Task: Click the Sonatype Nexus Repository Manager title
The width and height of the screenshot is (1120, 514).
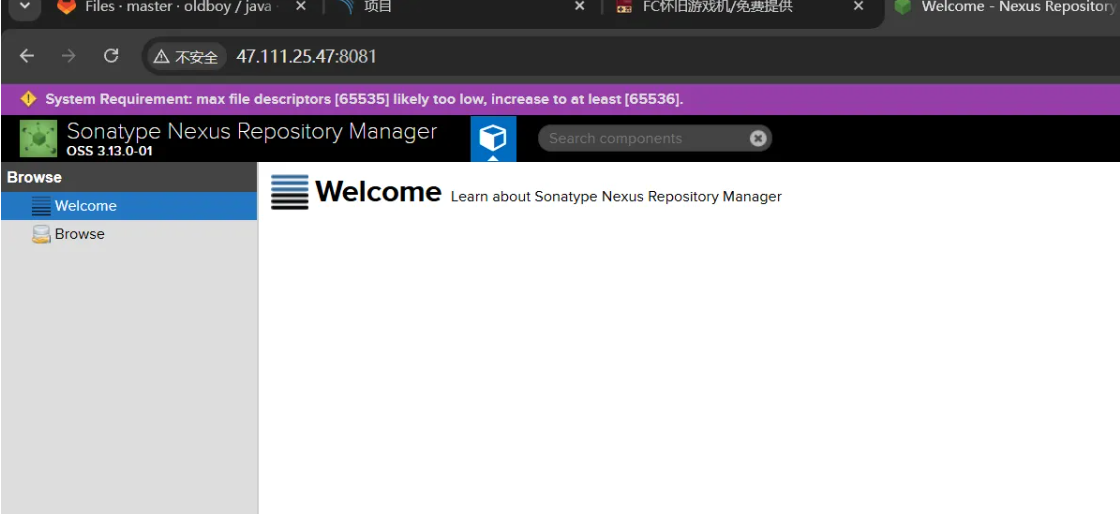Action: tap(251, 131)
